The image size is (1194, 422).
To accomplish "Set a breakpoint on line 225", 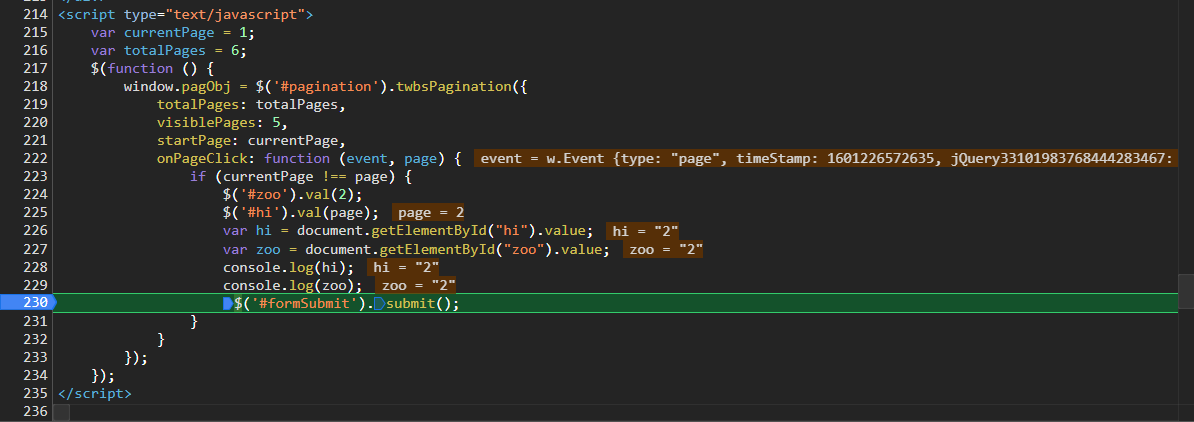I will [34, 212].
